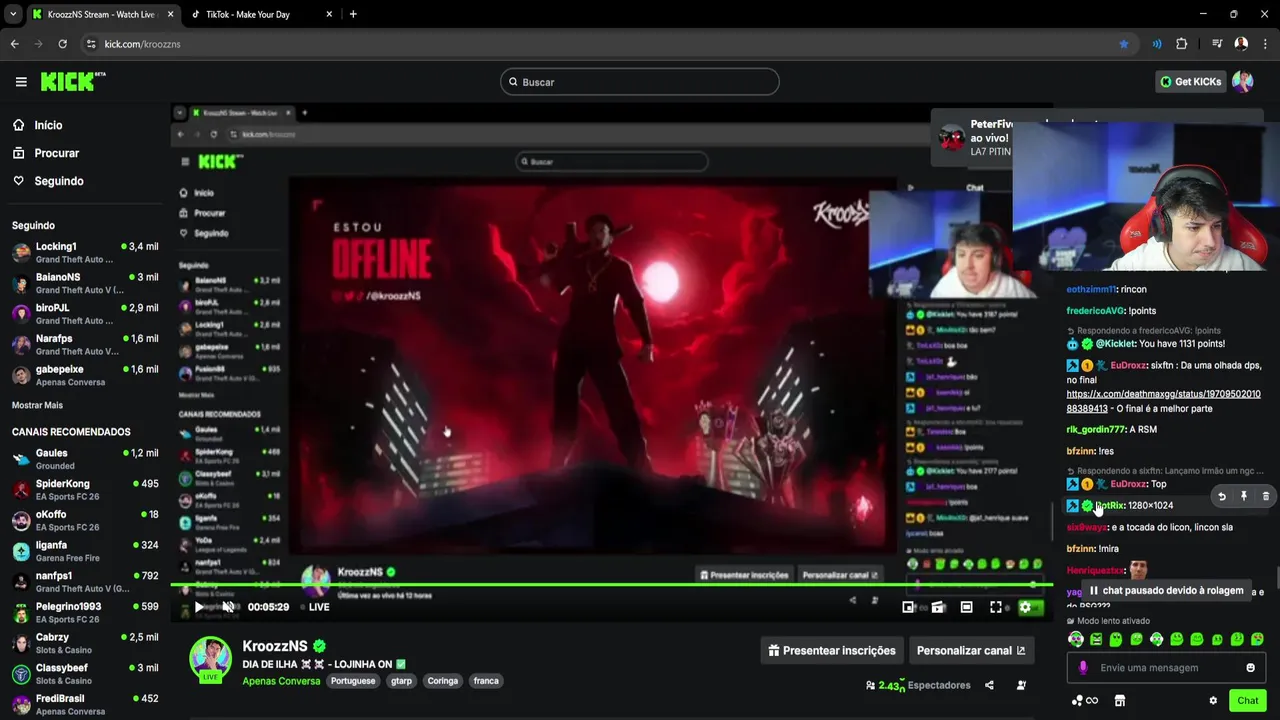Open the channel user/moderation icon

[x=1021, y=685]
